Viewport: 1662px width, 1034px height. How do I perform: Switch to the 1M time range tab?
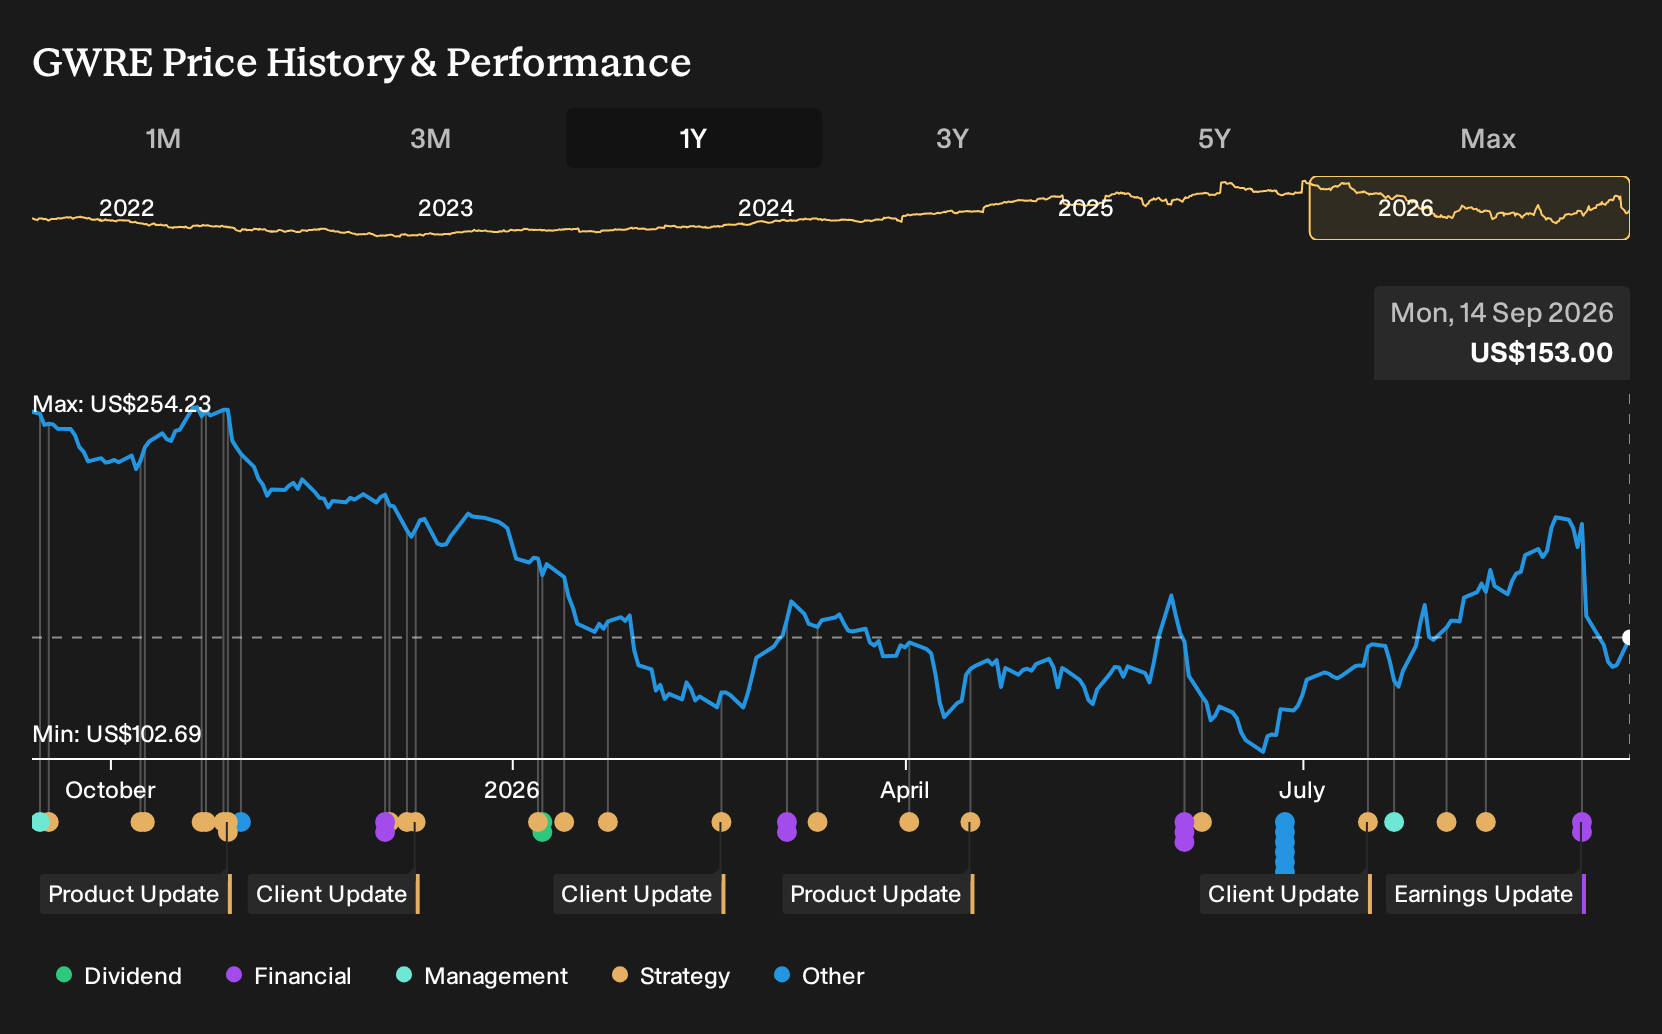point(163,138)
